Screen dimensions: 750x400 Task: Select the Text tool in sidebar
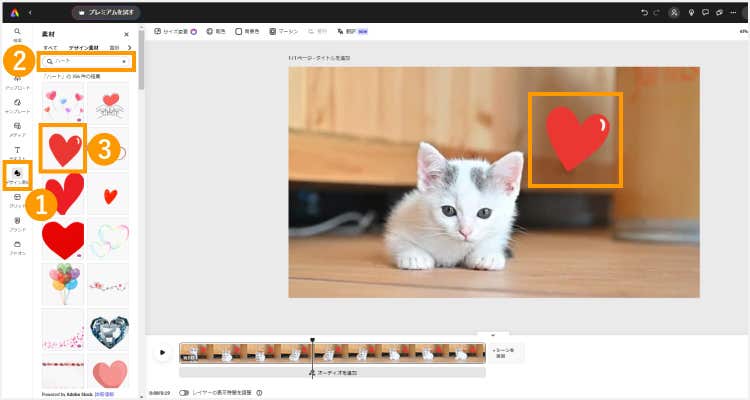[x=17, y=152]
